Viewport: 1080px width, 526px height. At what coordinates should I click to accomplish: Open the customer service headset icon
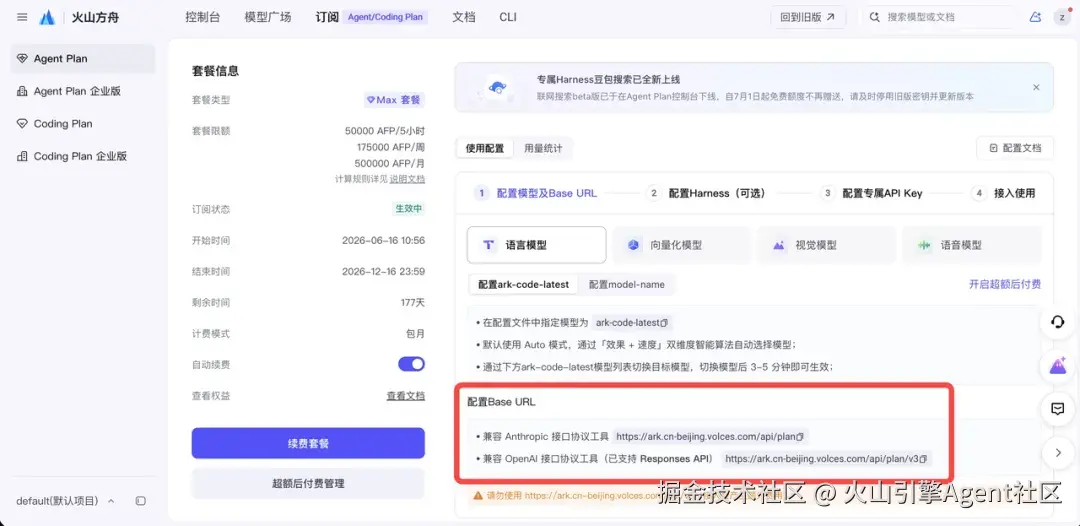point(1057,322)
